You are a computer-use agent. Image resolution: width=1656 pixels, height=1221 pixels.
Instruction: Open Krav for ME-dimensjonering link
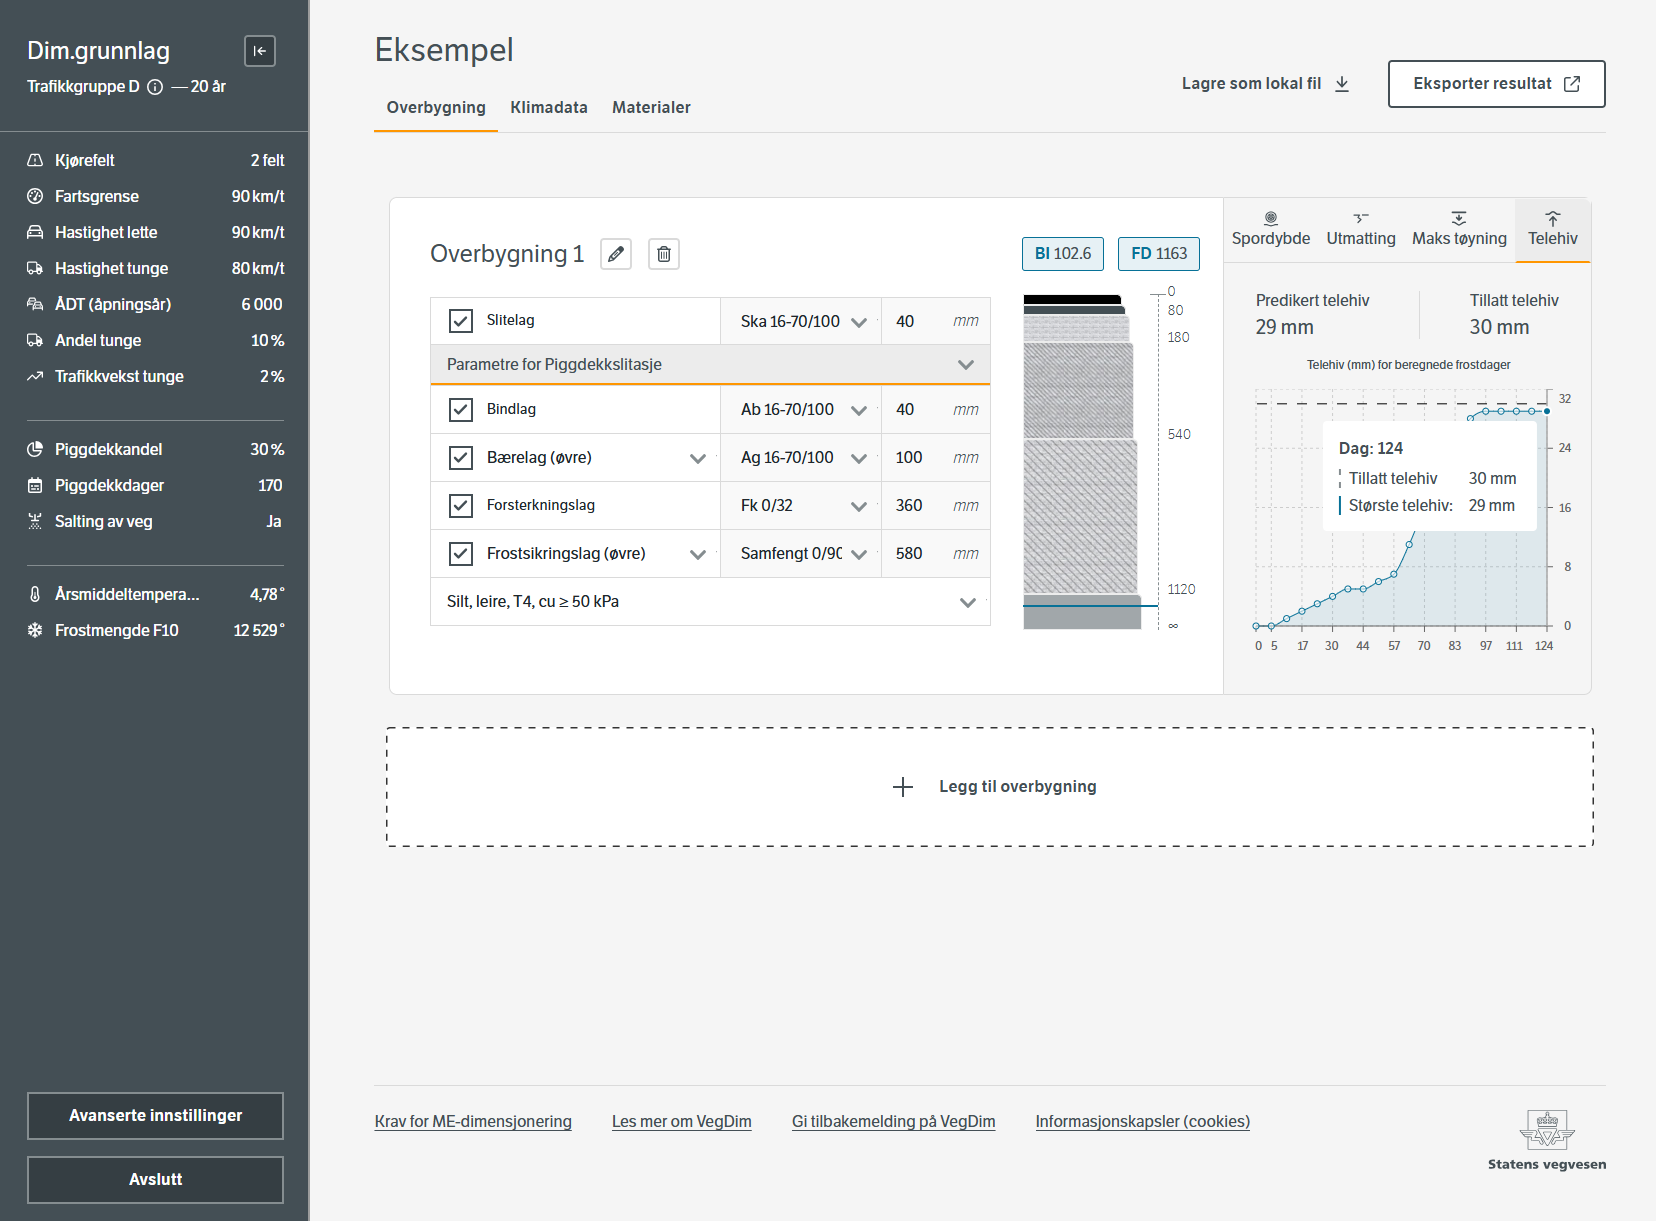pyautogui.click(x=473, y=1122)
